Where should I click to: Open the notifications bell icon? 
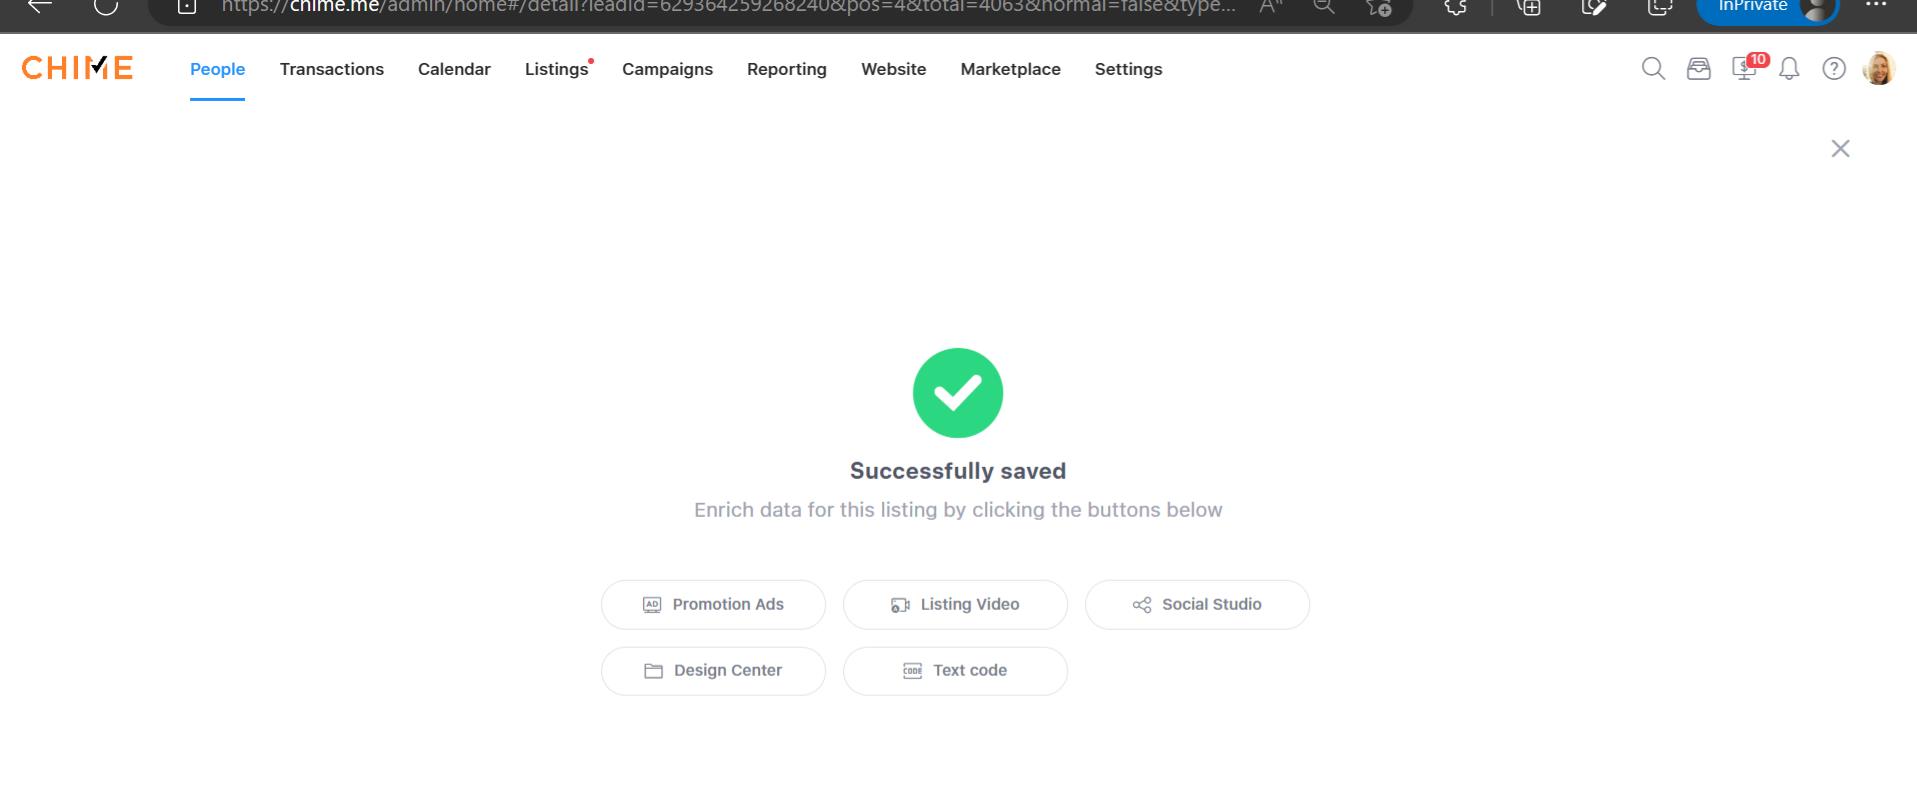[x=1789, y=68]
